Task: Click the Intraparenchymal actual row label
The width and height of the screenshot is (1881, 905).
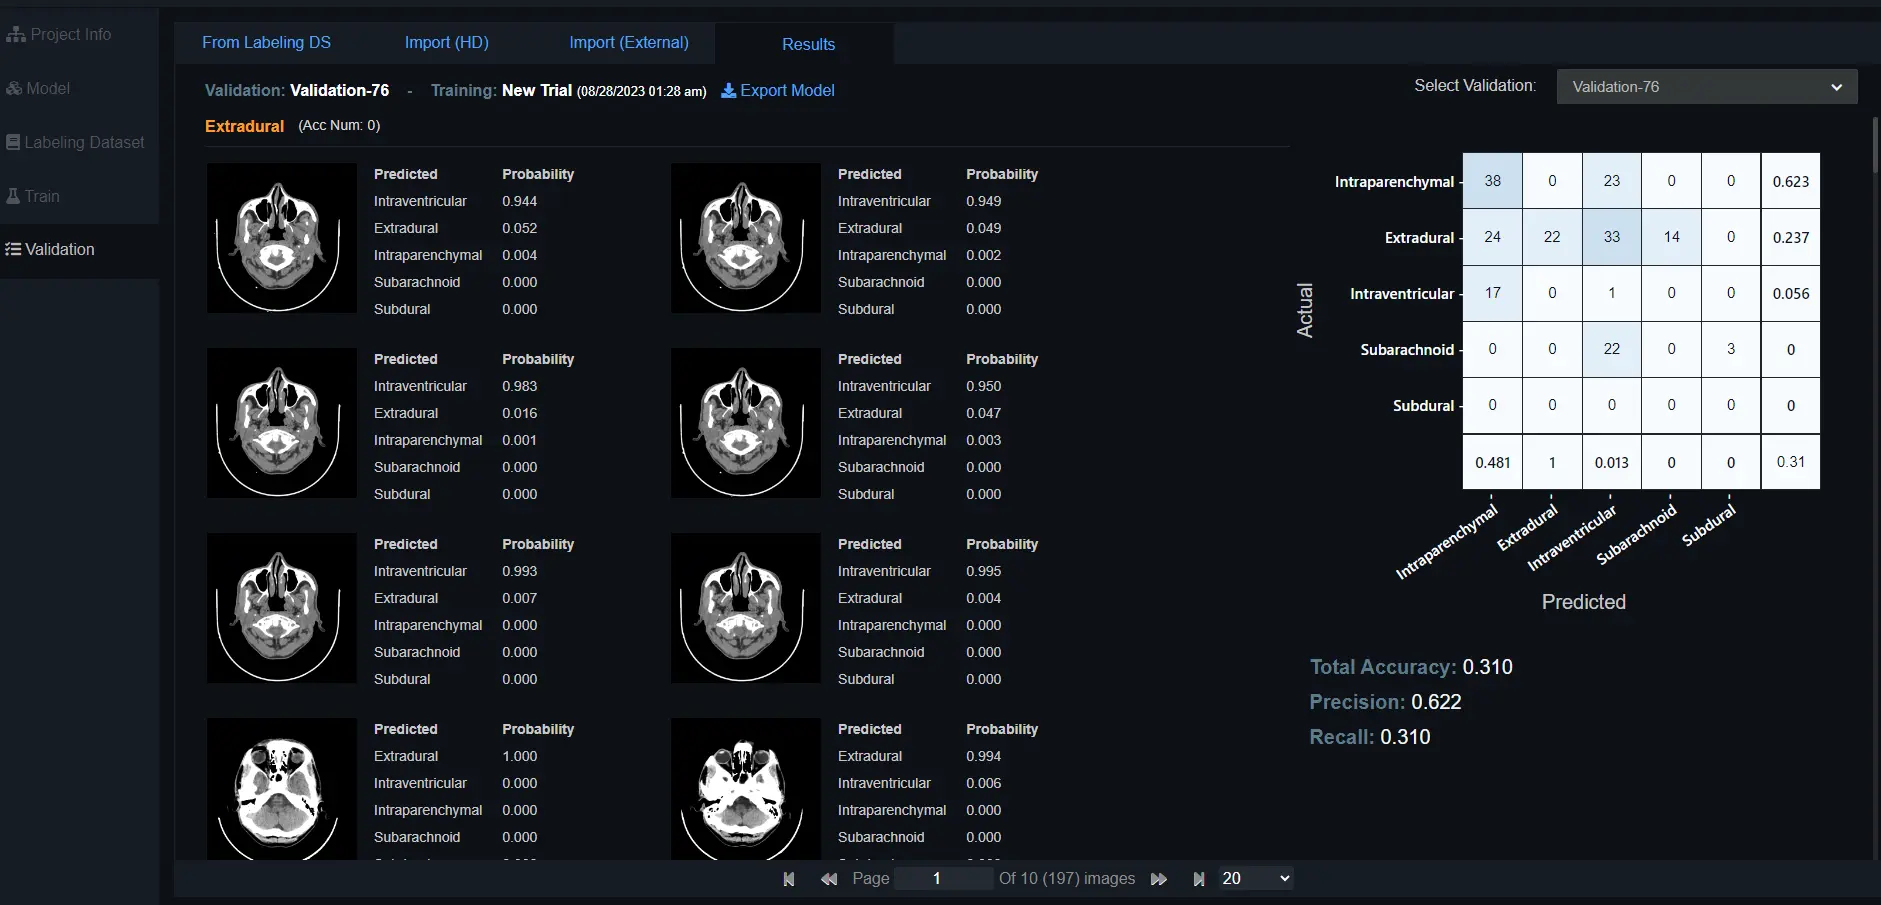Action: click(1394, 182)
